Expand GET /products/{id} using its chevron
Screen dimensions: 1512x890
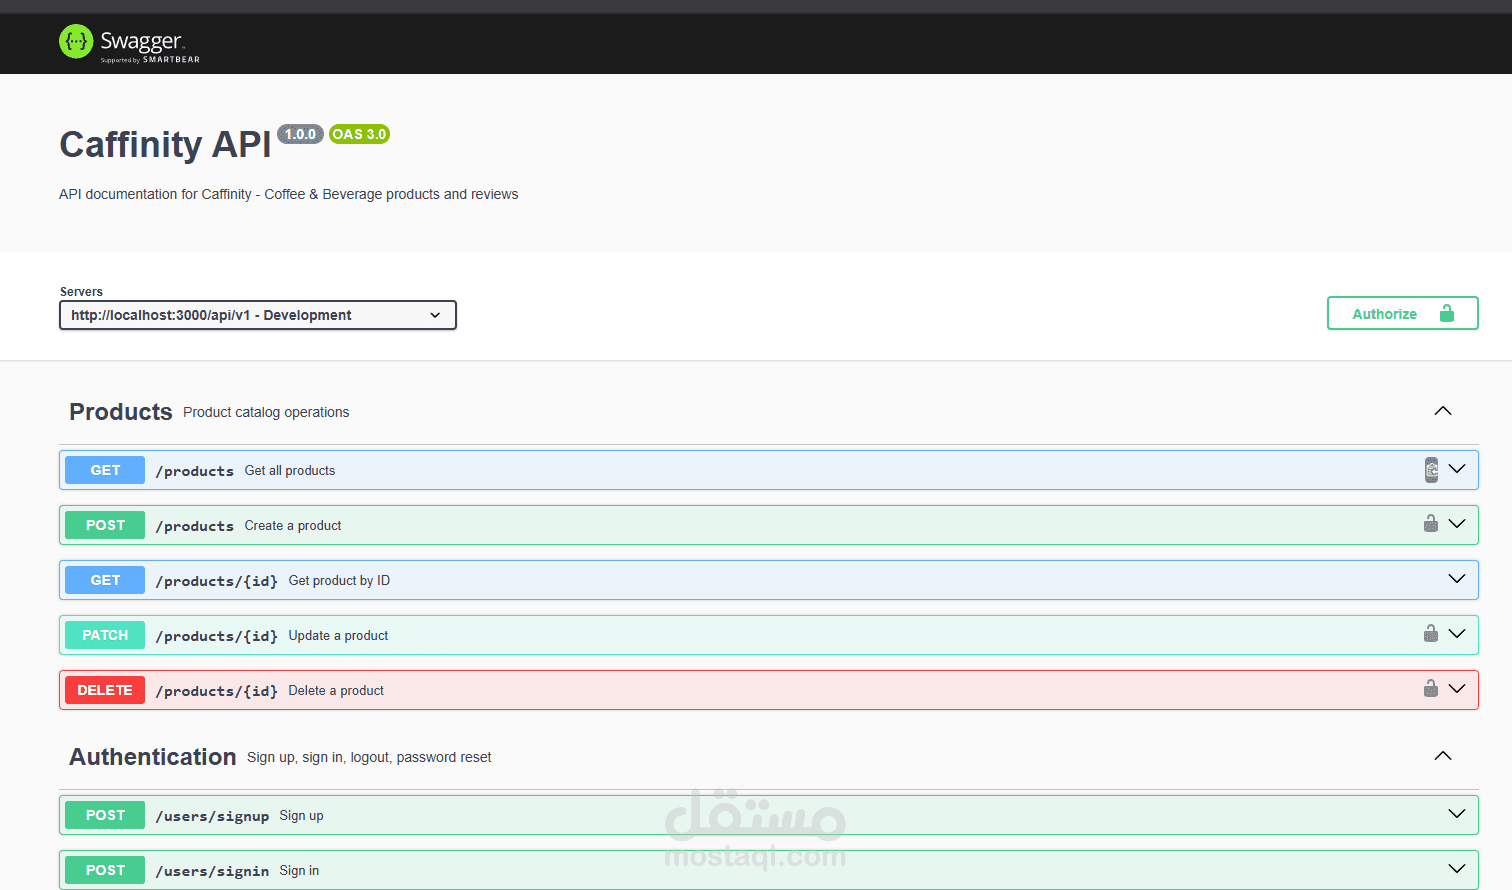[x=1457, y=579]
